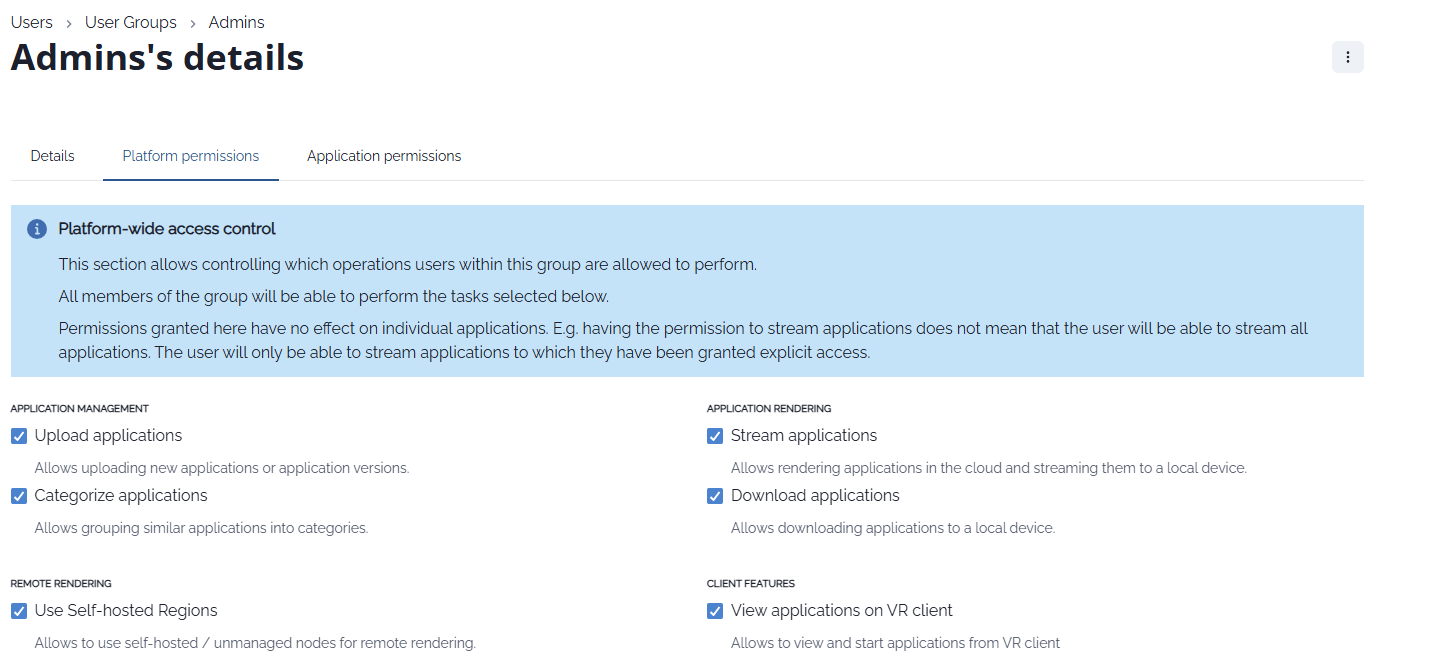1439x668 pixels.
Task: Toggle the Categorize applications checkbox
Action: point(19,496)
